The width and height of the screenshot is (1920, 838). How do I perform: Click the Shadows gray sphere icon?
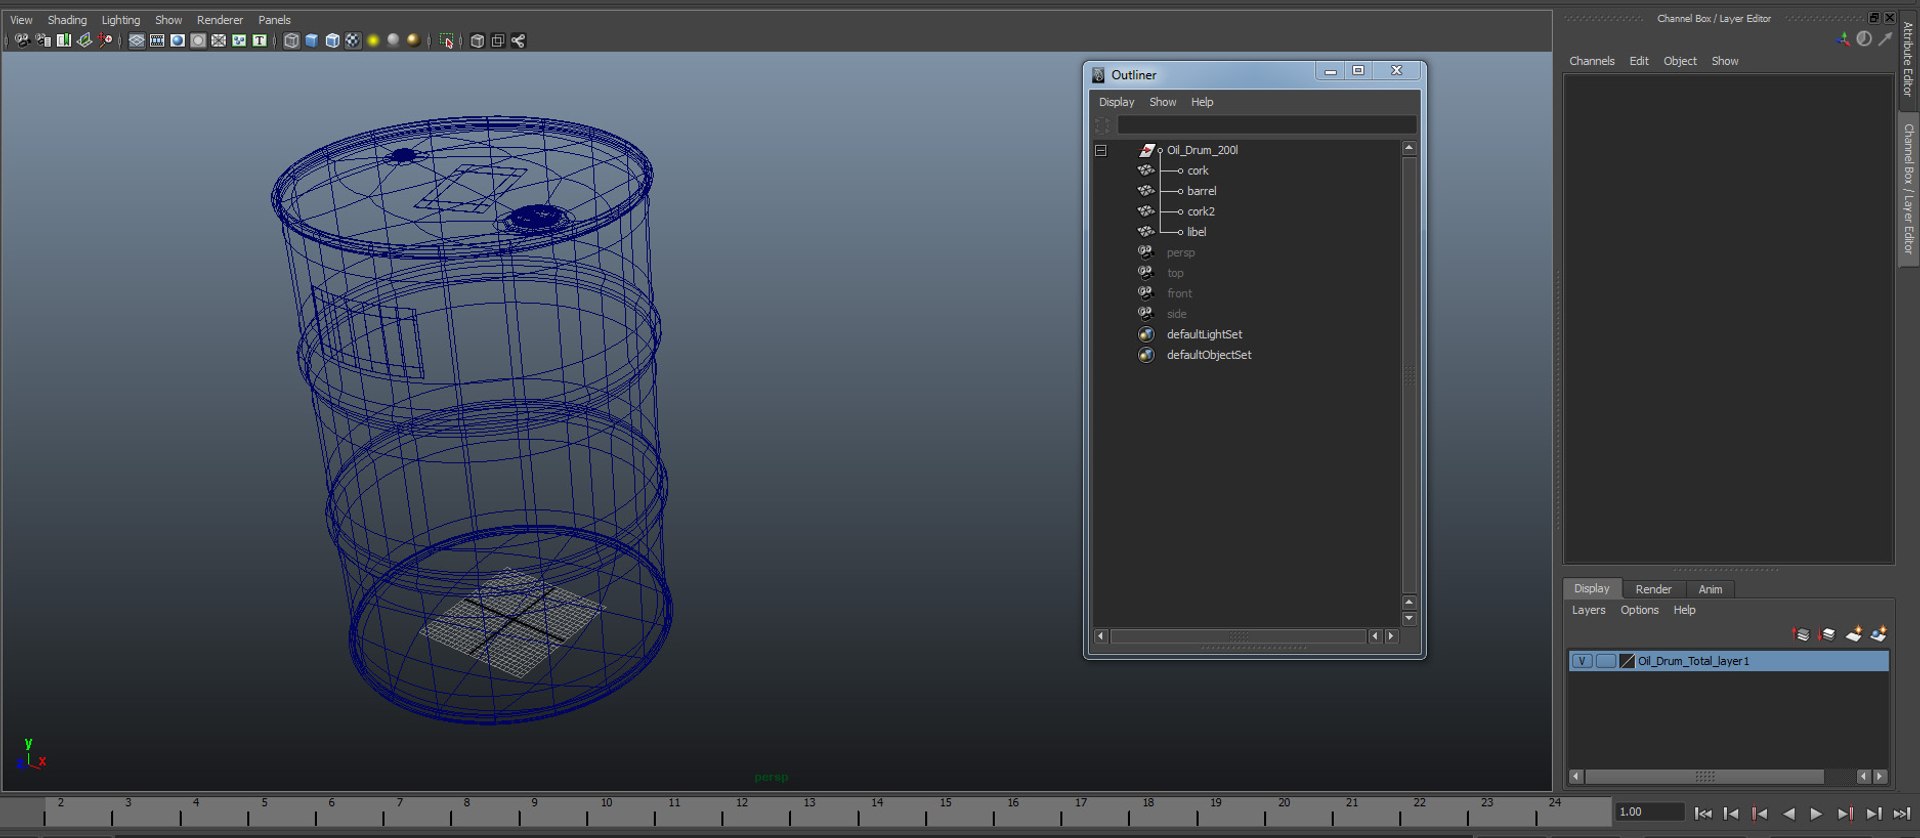(x=393, y=40)
